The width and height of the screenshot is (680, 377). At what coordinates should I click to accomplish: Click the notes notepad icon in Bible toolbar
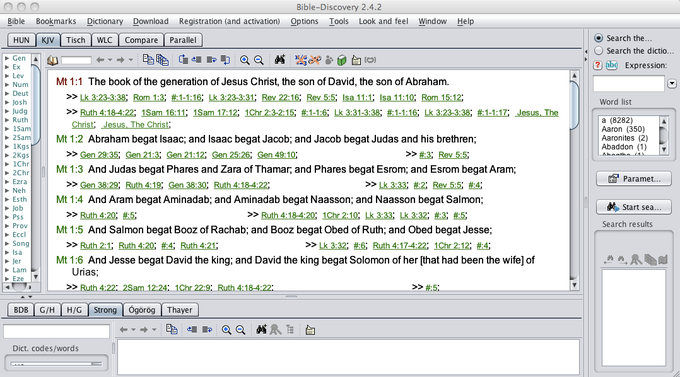coord(356,60)
